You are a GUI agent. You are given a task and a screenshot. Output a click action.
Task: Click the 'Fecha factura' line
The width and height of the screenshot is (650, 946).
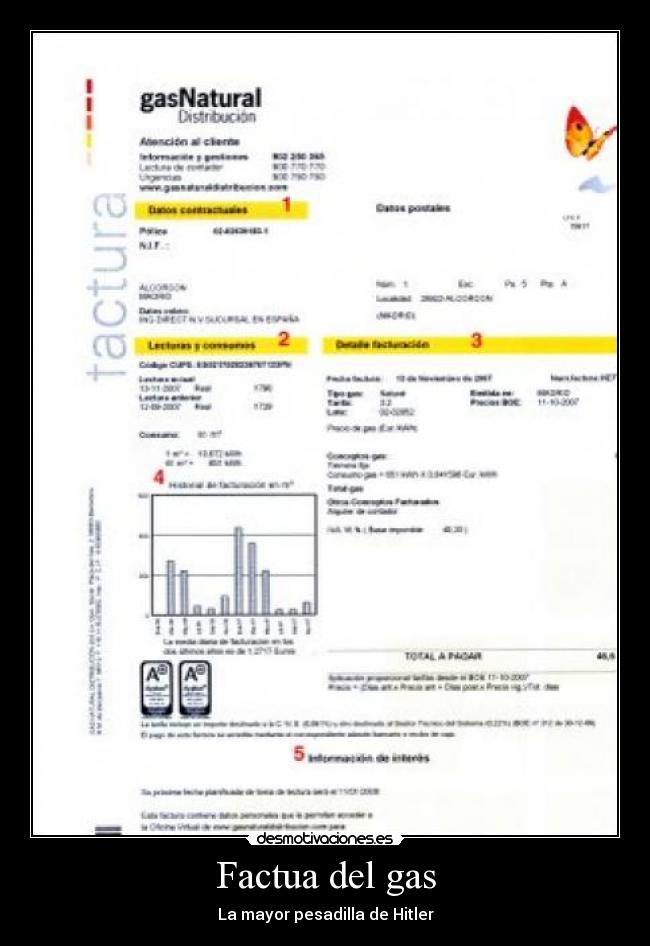click(409, 378)
